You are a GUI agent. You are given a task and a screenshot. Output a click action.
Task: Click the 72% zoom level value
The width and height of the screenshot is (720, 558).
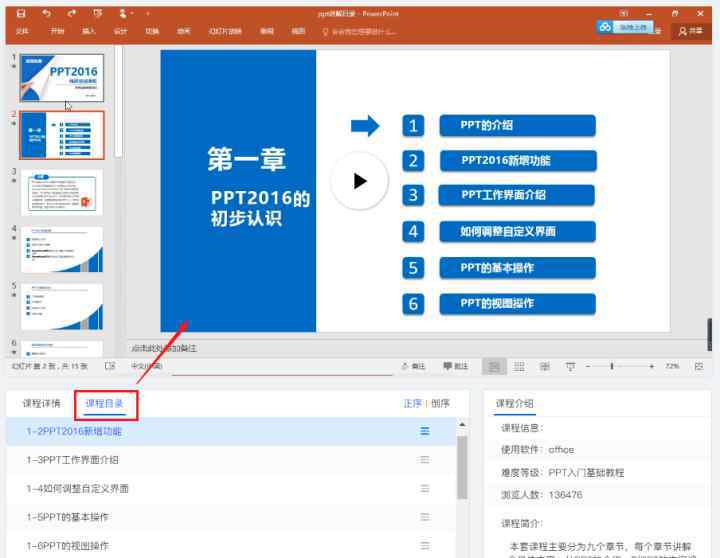(672, 366)
